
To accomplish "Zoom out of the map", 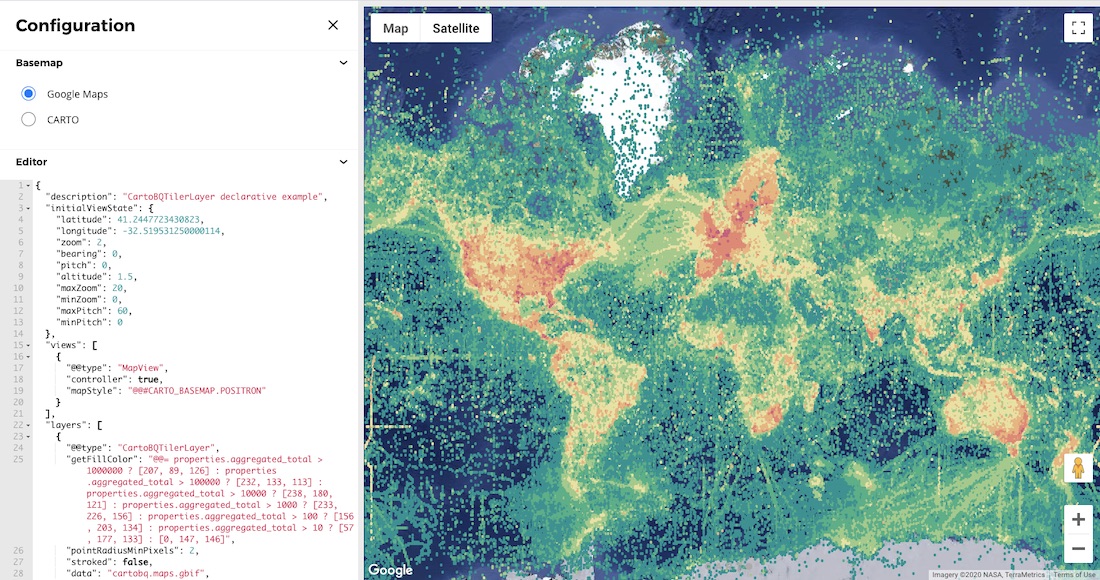I will (x=1078, y=549).
